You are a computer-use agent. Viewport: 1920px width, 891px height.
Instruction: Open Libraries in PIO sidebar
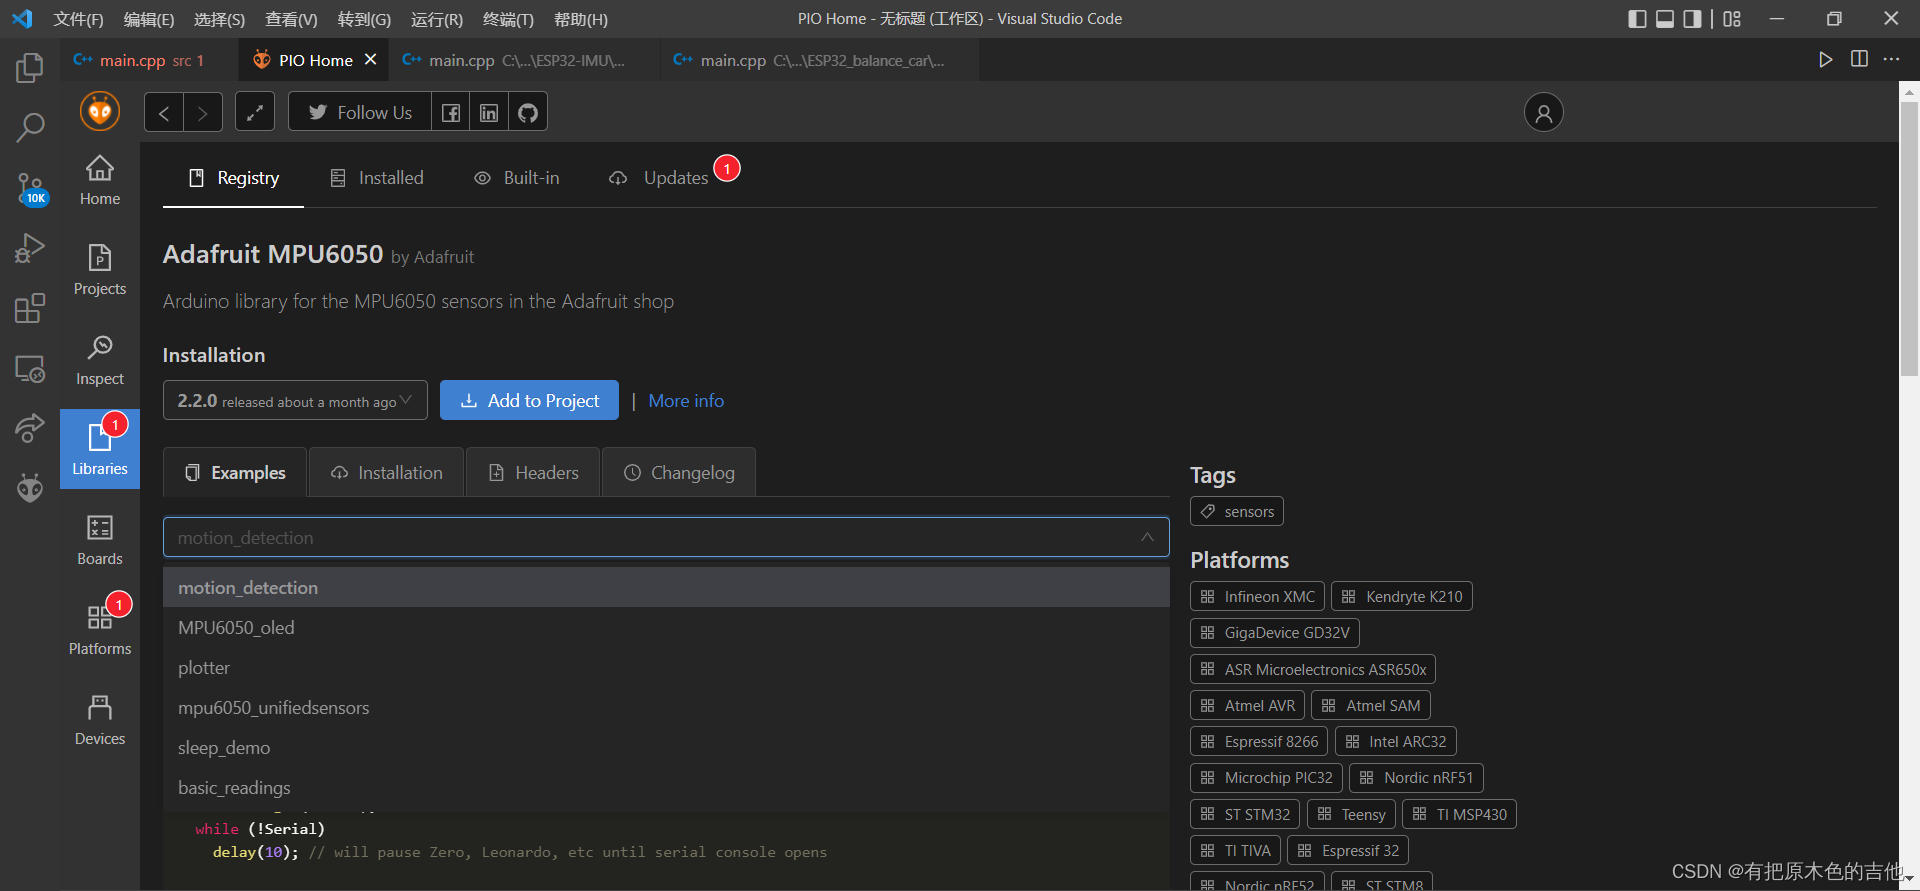100,449
